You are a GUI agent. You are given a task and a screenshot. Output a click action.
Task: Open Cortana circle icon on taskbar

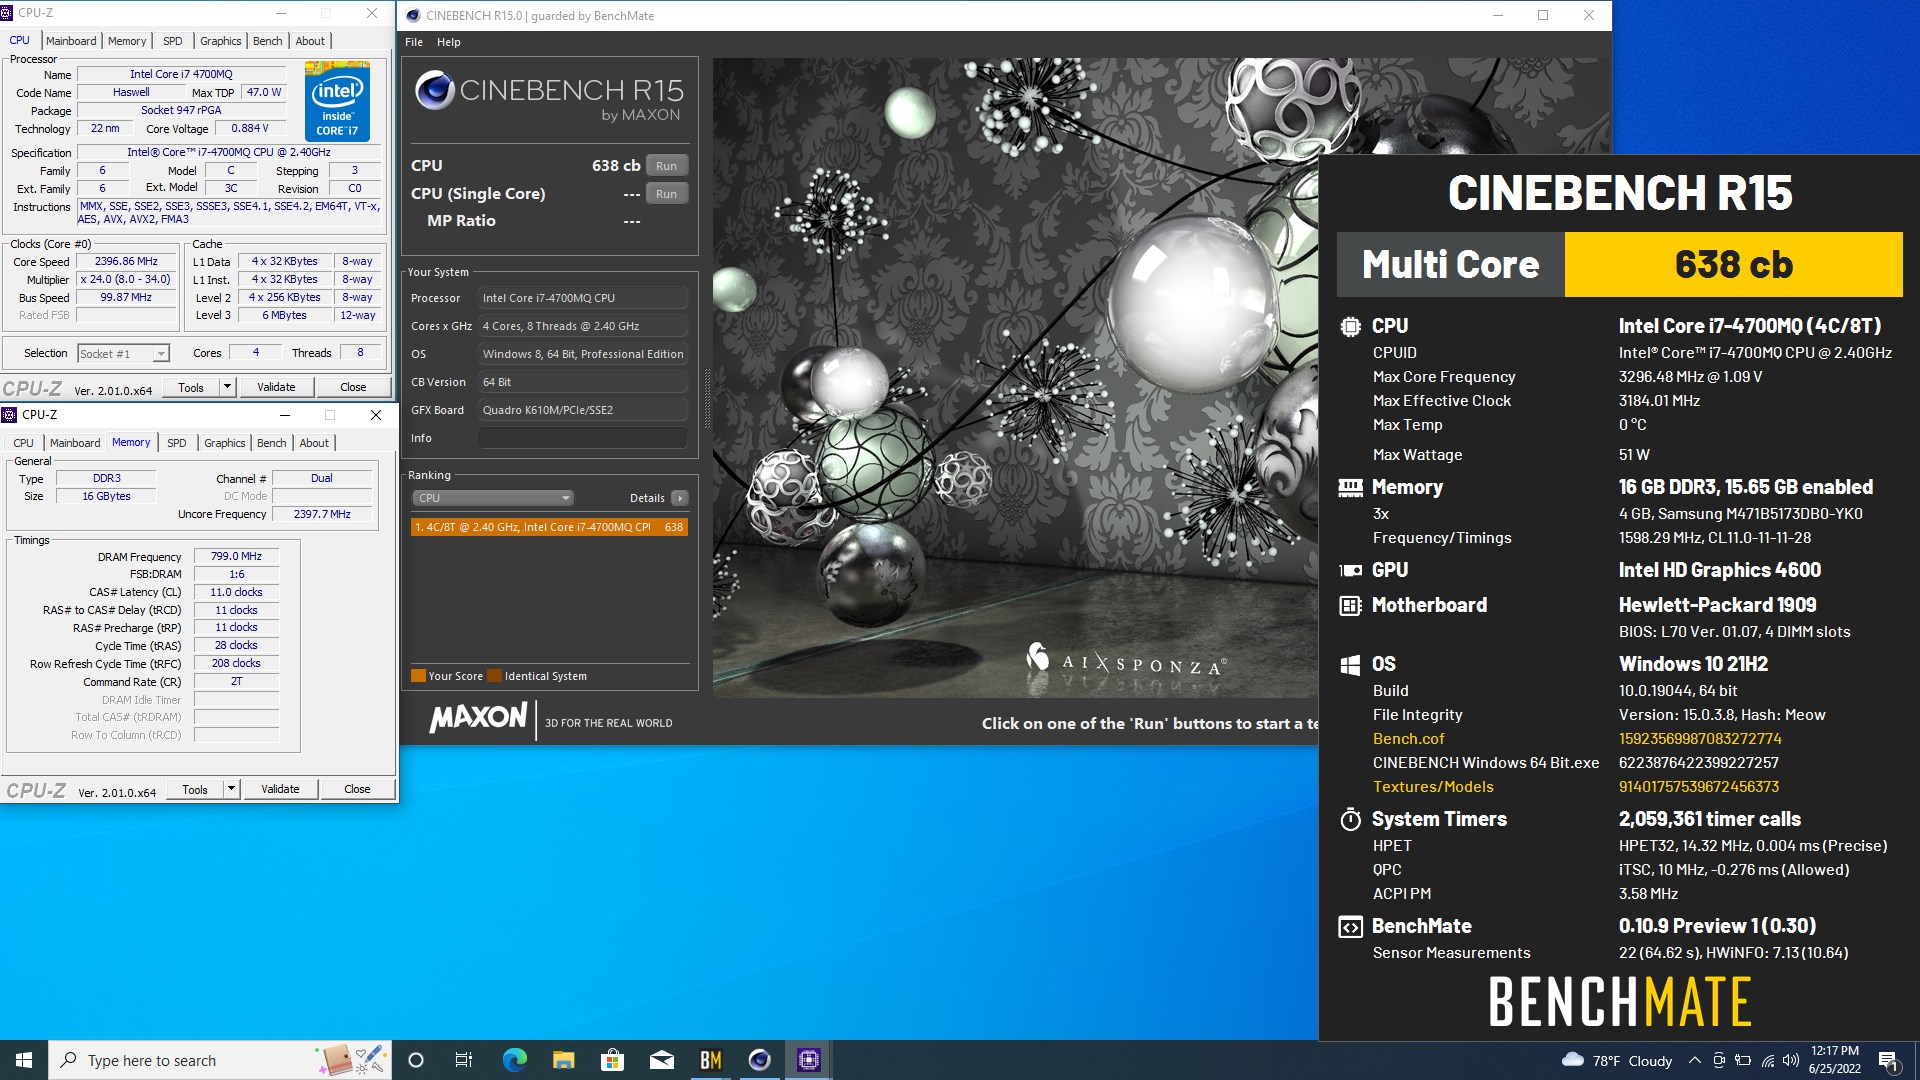coord(416,1060)
